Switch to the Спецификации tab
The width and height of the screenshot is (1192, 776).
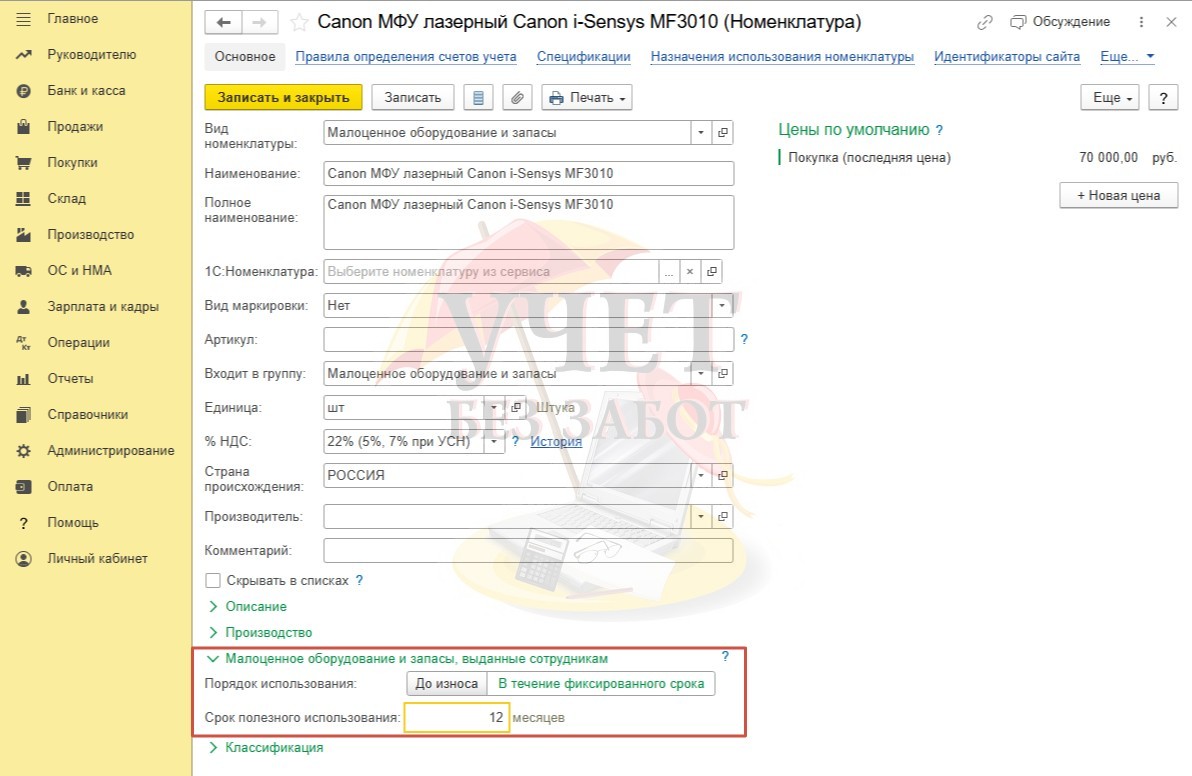point(583,57)
